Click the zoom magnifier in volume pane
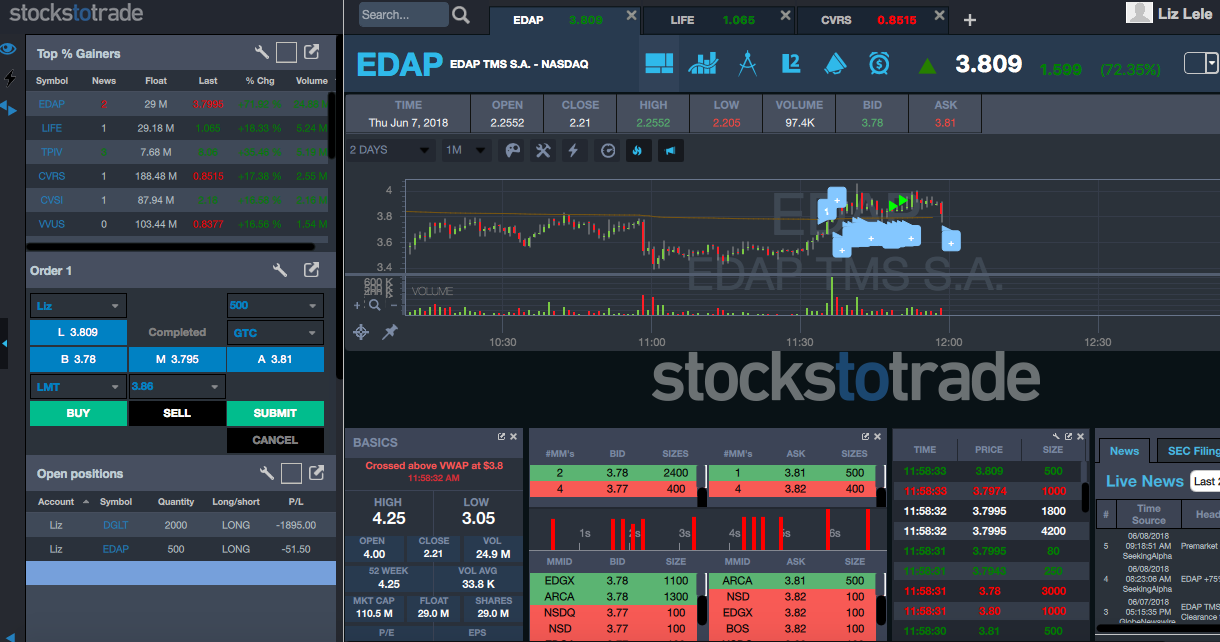Screen dimensions: 1220x642 point(375,305)
